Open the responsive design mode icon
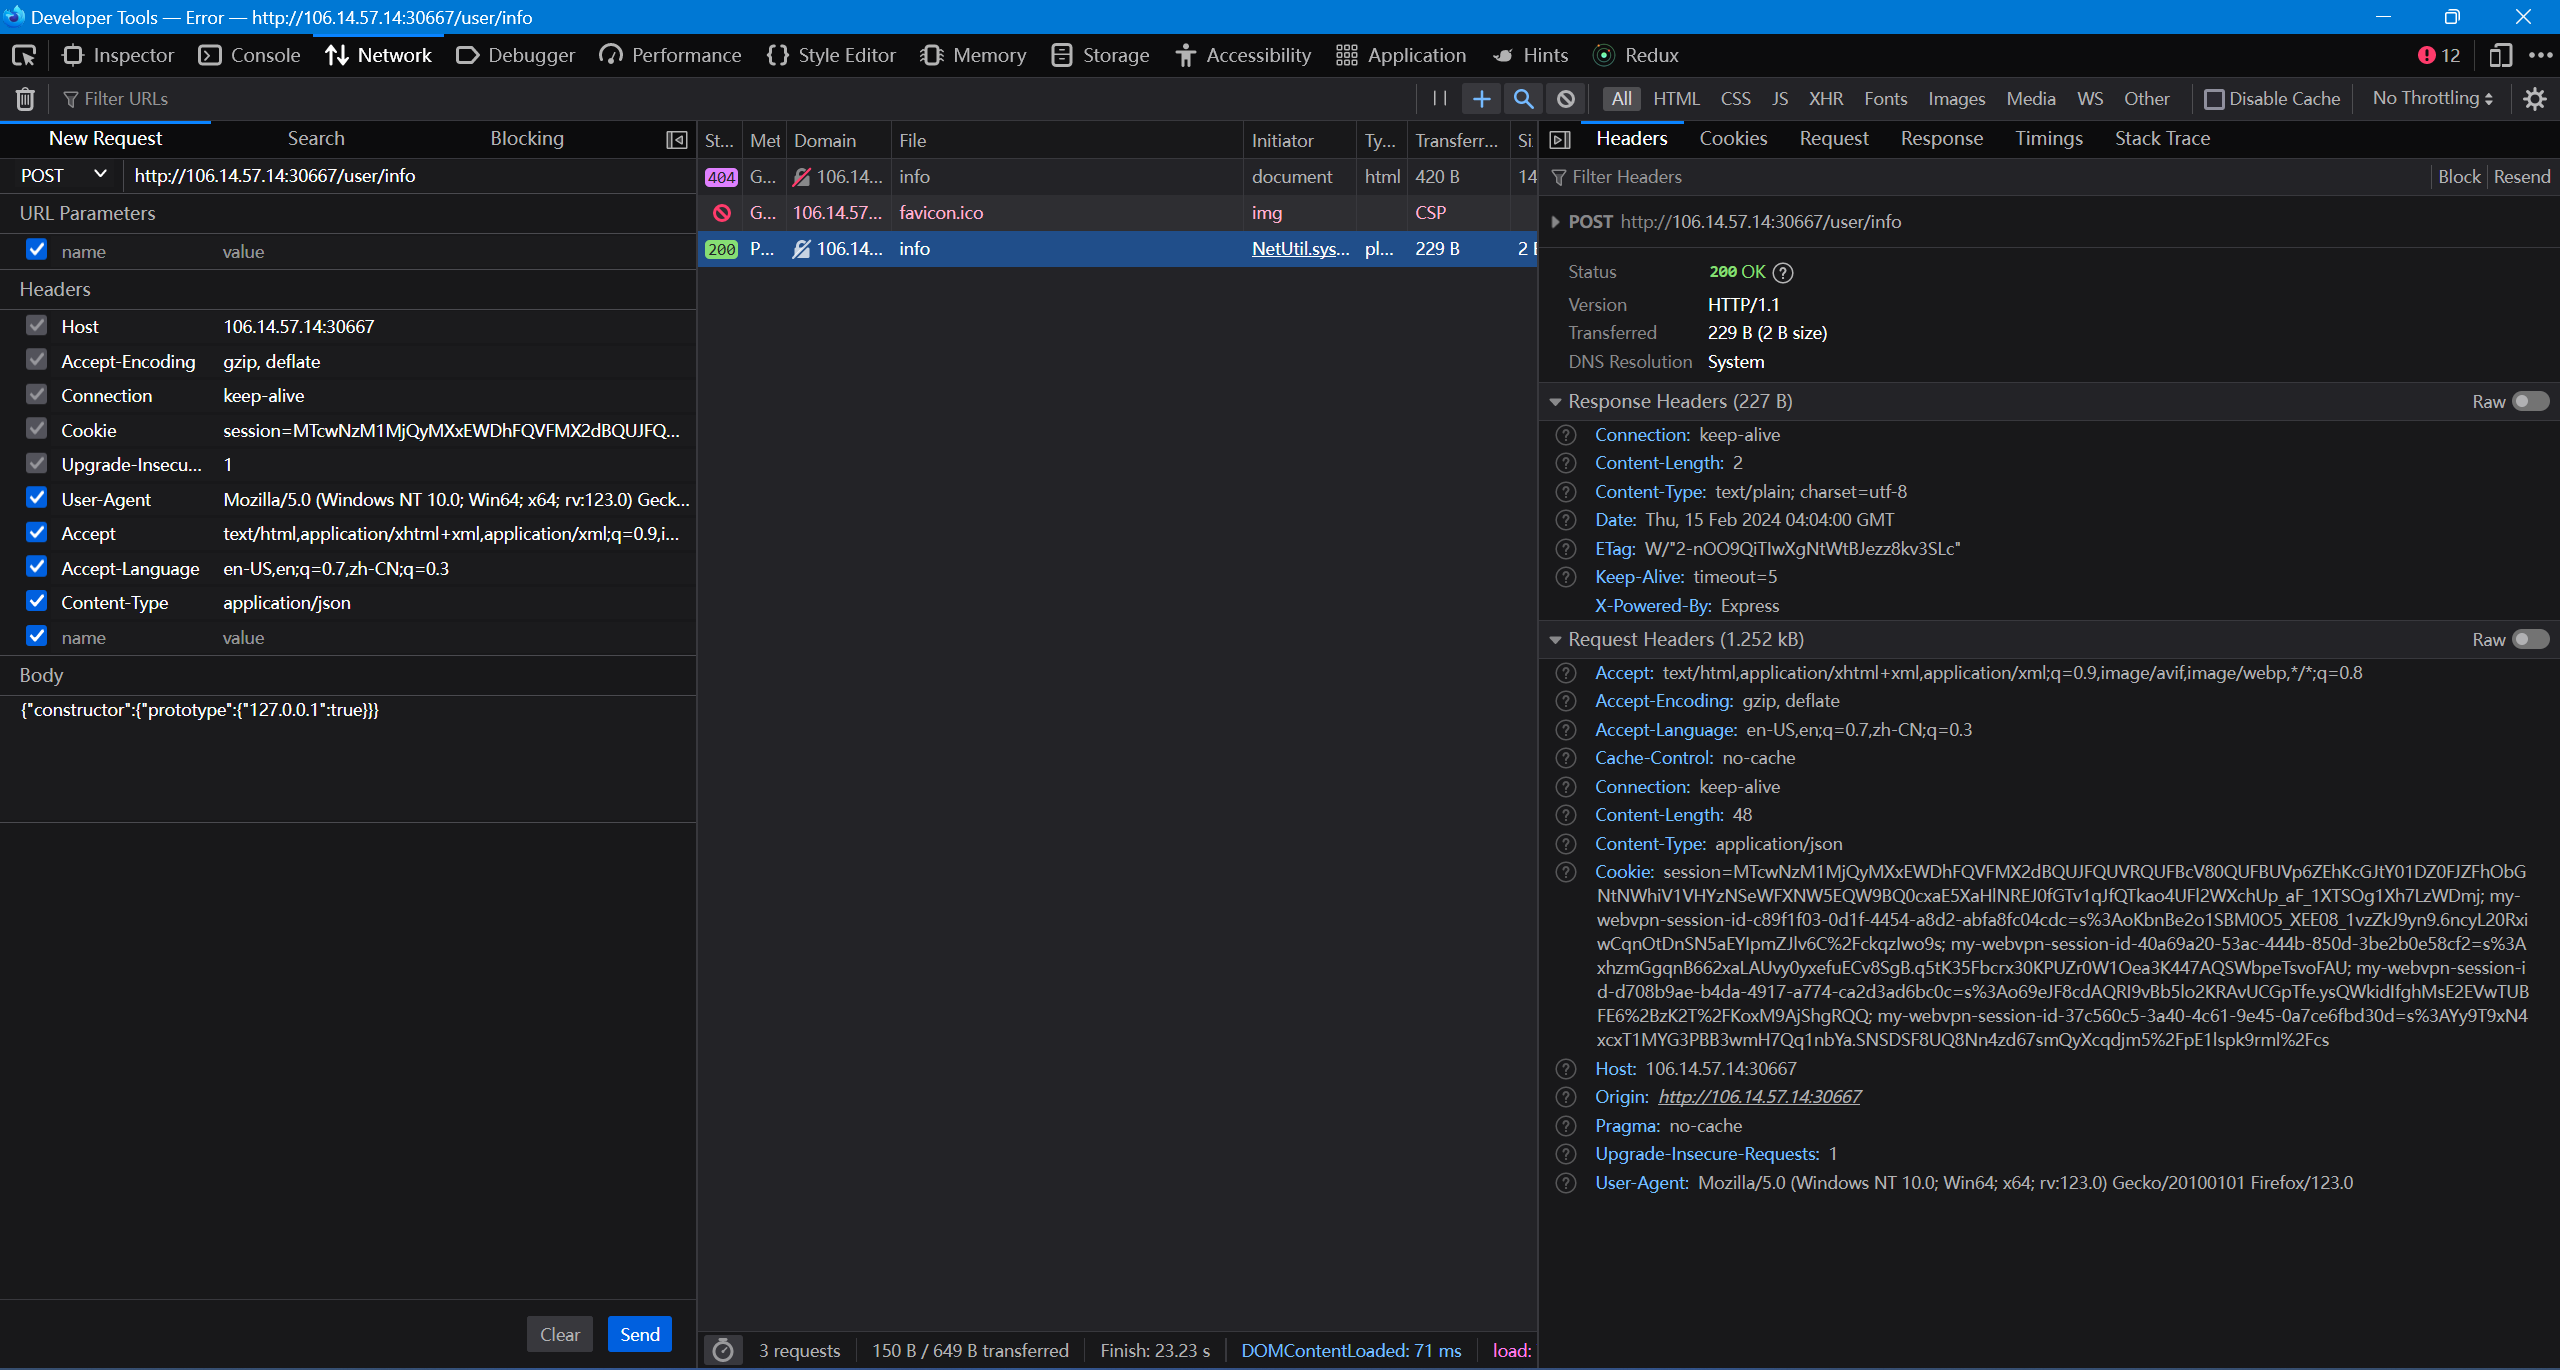The height and width of the screenshot is (1370, 2560). pos(2500,55)
